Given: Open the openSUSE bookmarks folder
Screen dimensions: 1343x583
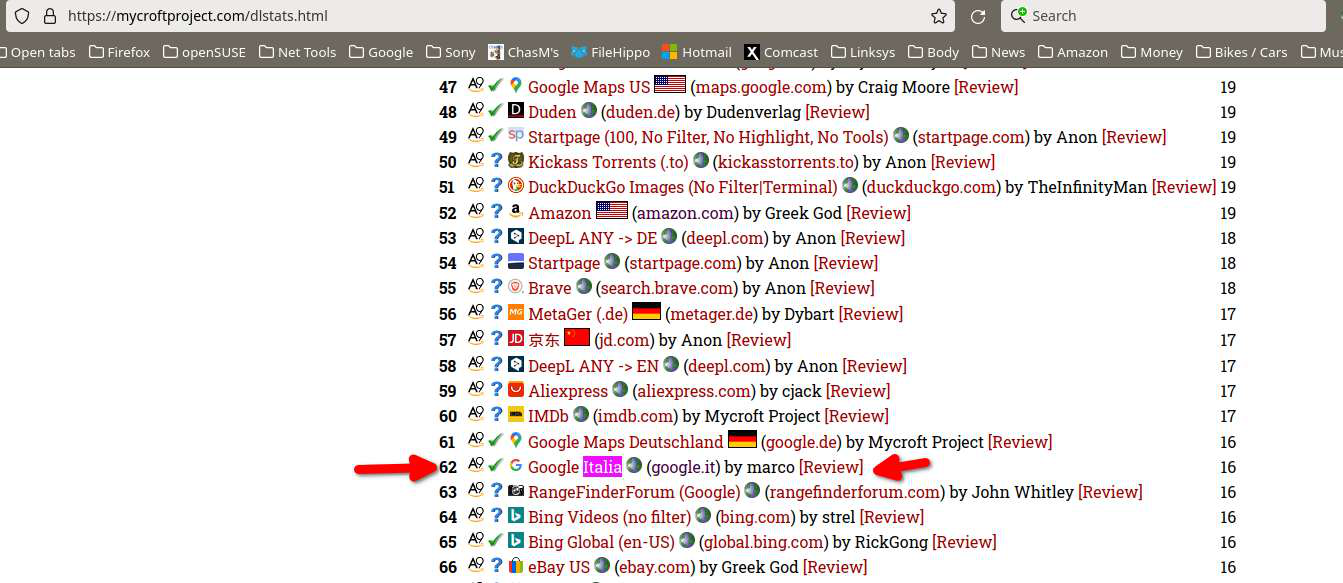Looking at the screenshot, I should tap(204, 52).
